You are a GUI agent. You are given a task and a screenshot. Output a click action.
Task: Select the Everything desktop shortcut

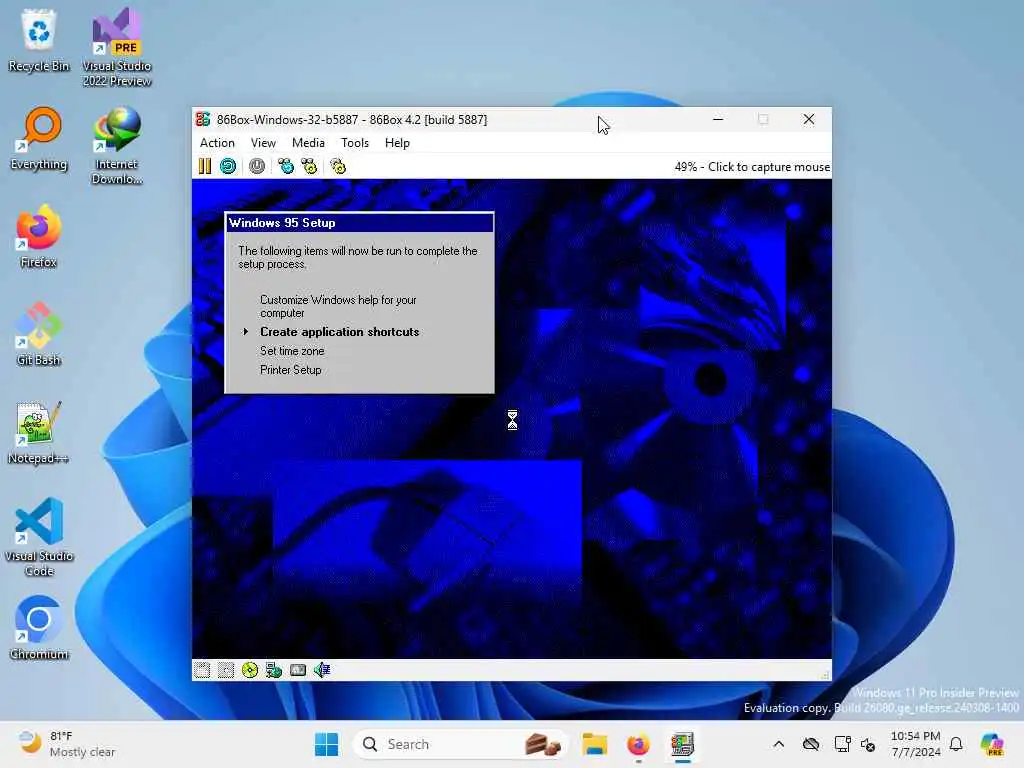(x=39, y=138)
